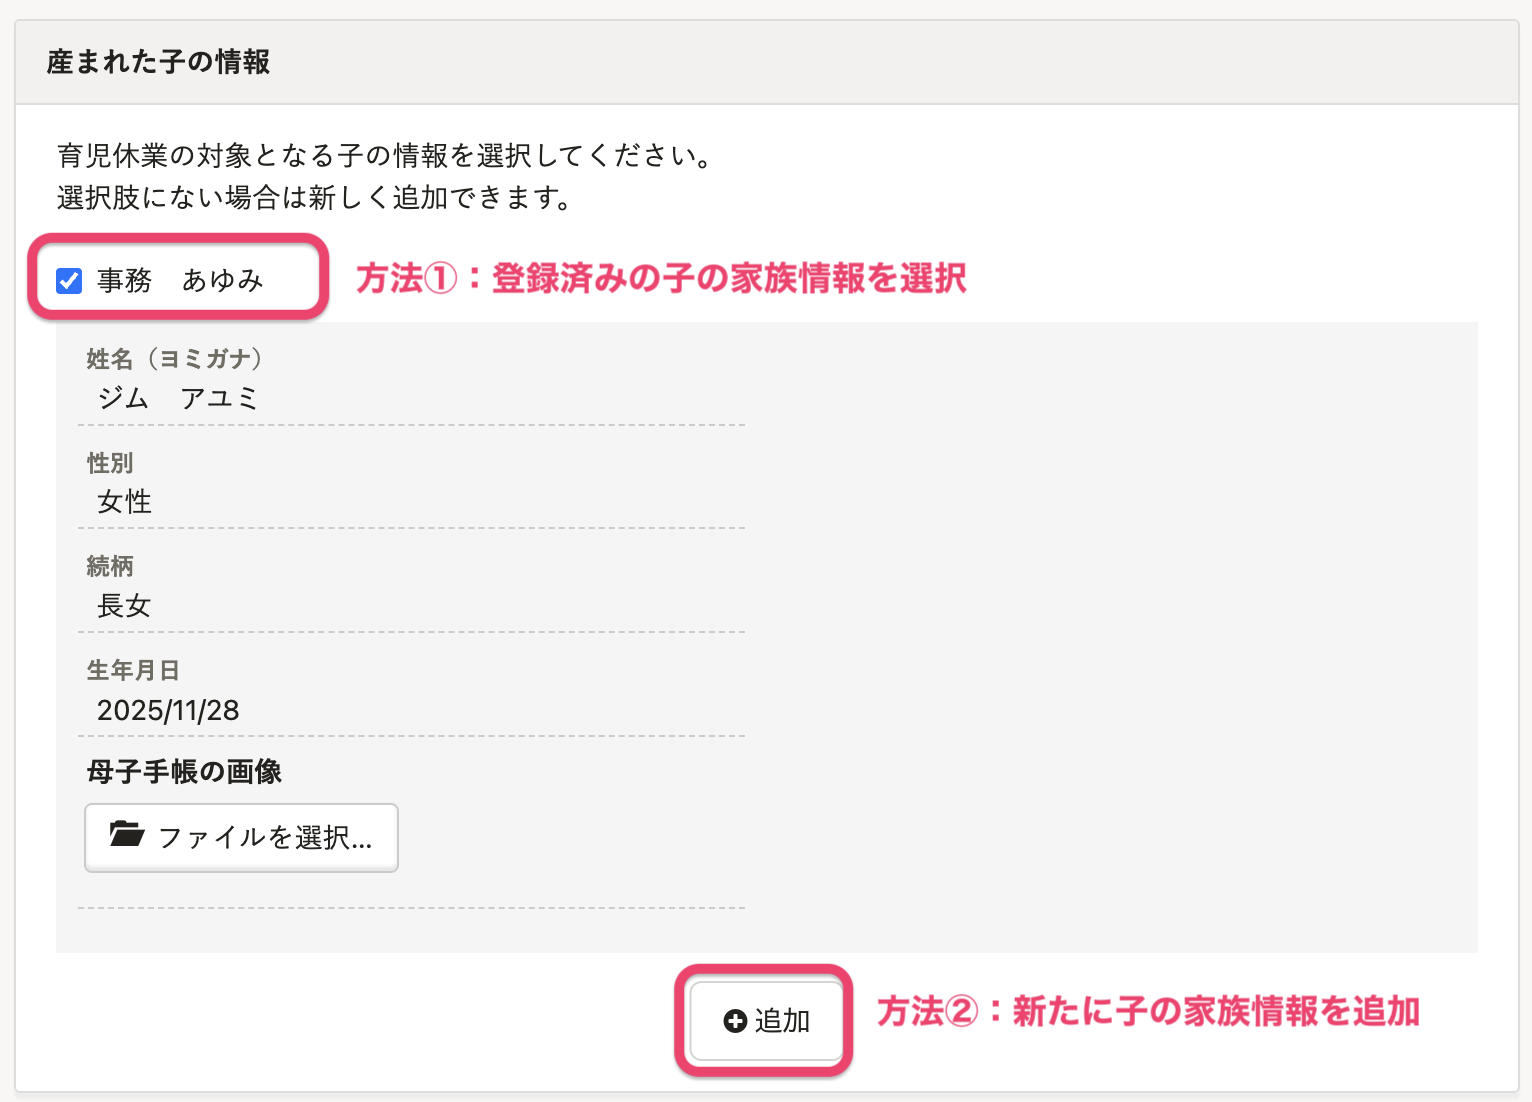
Task: Click the 姓名(ヨミガナ) field label
Action: coord(174,359)
